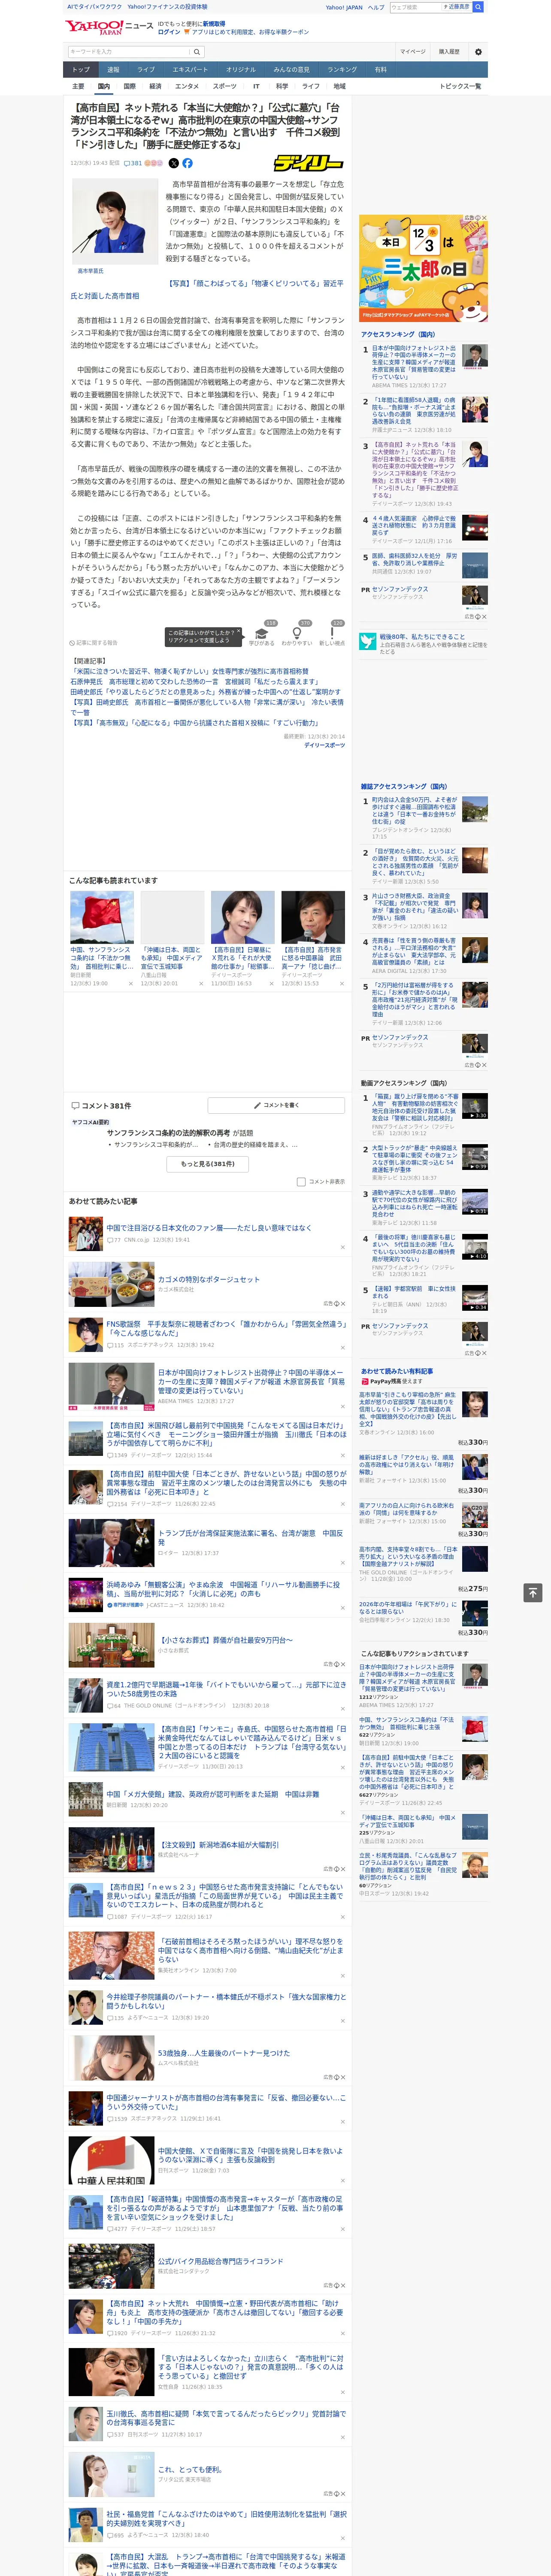Open the 速報 tab
The image size is (551, 2576).
pos(113,70)
